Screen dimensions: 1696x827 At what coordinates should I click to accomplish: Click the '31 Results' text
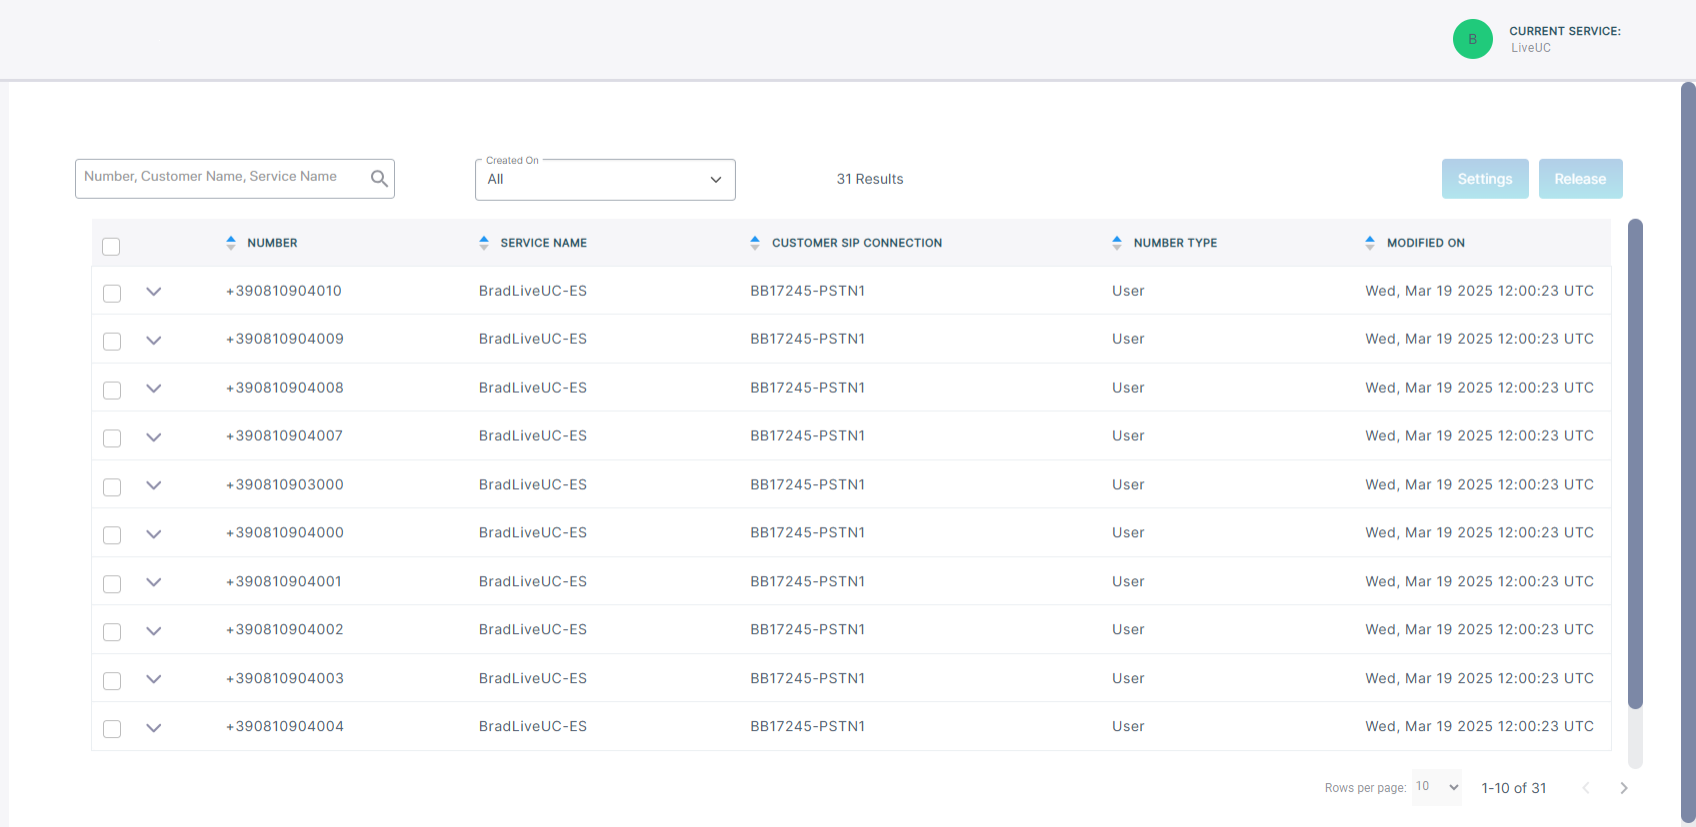point(870,179)
